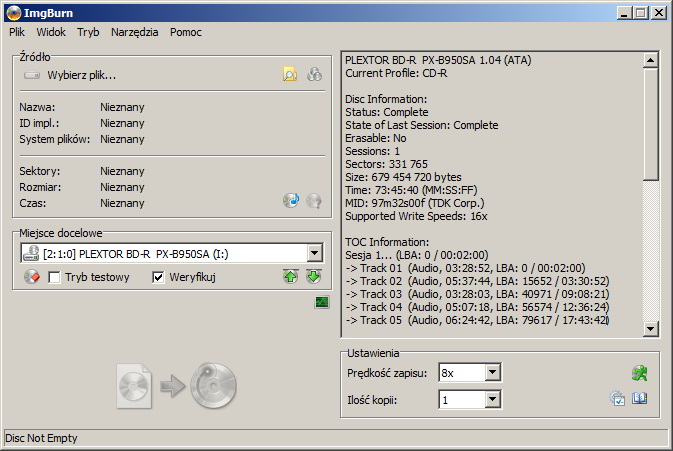Screen dimensions: 673x451
Task: Click the Status: Complete line
Action: (387, 112)
